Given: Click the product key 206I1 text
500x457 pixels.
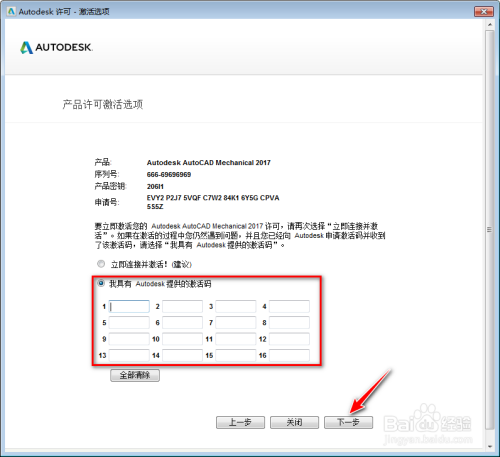Looking at the screenshot, I should tap(155, 187).
